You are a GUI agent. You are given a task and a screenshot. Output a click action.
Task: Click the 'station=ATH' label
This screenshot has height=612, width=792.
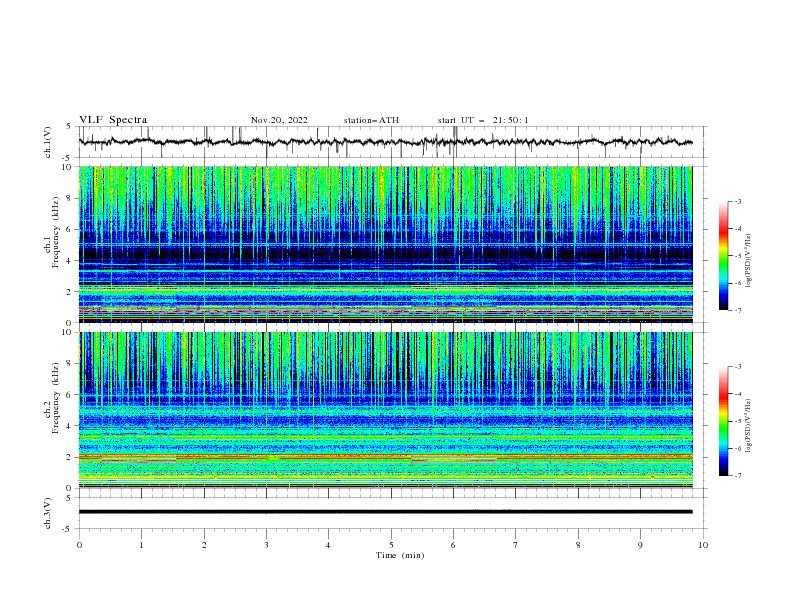coord(371,120)
